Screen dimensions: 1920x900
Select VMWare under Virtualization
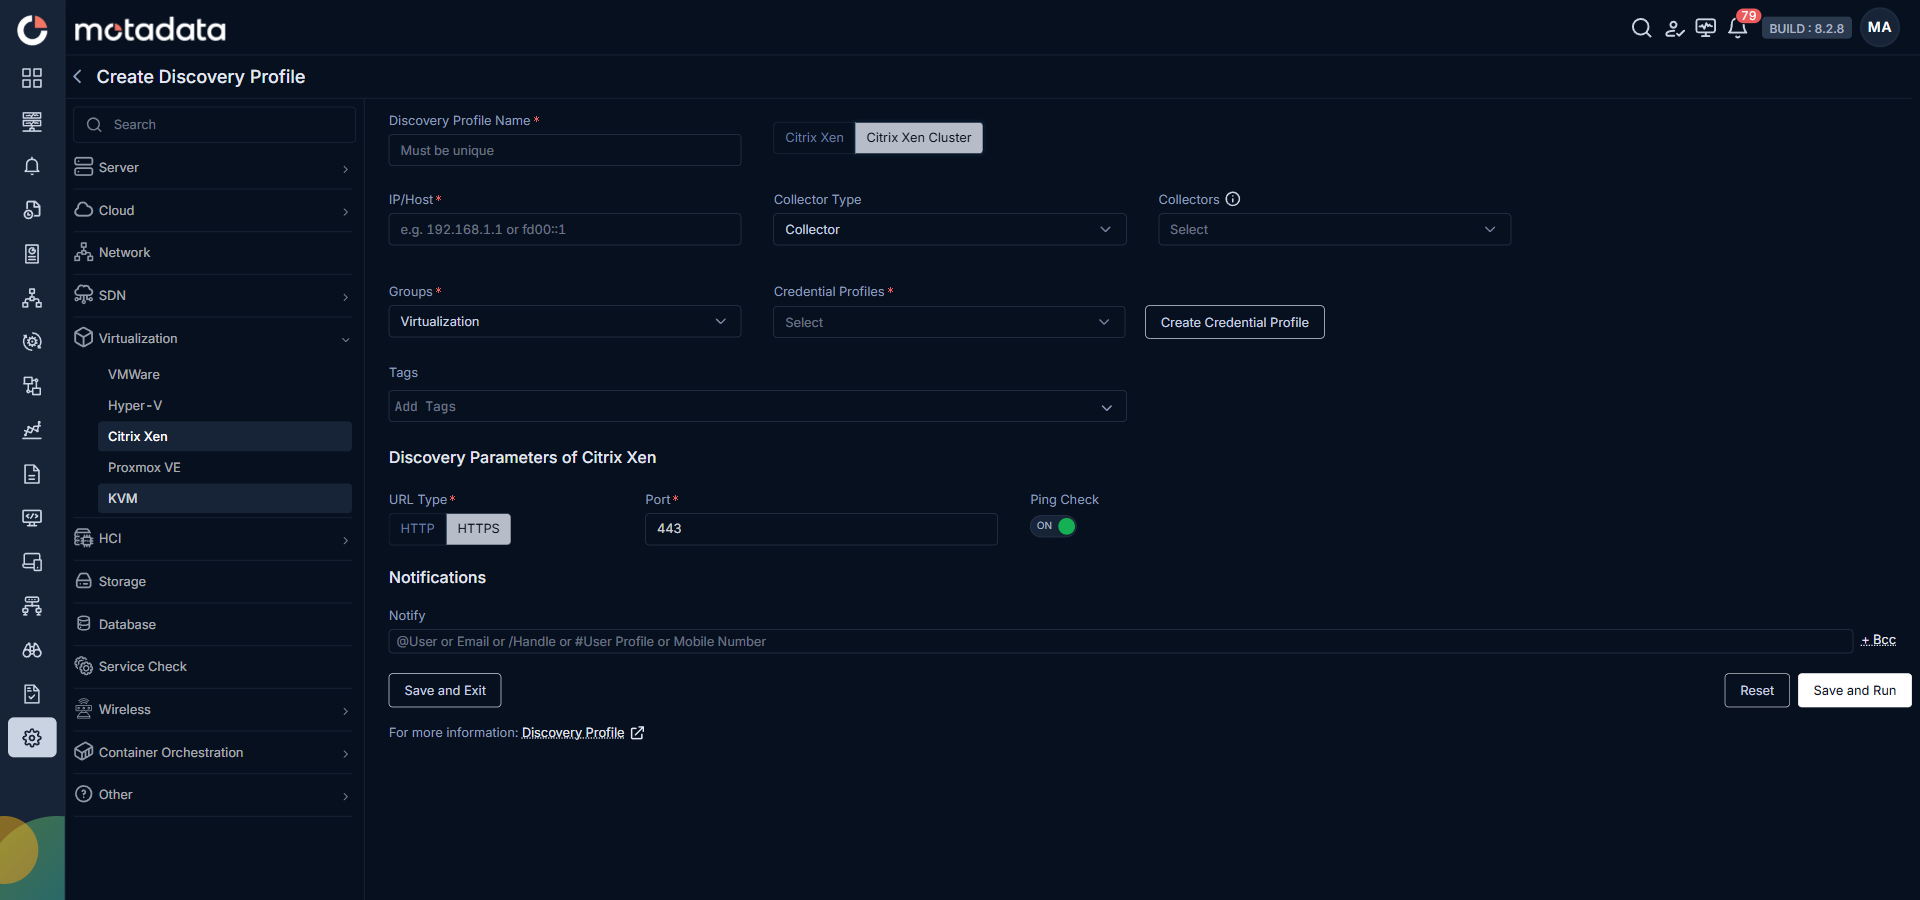(x=225, y=374)
